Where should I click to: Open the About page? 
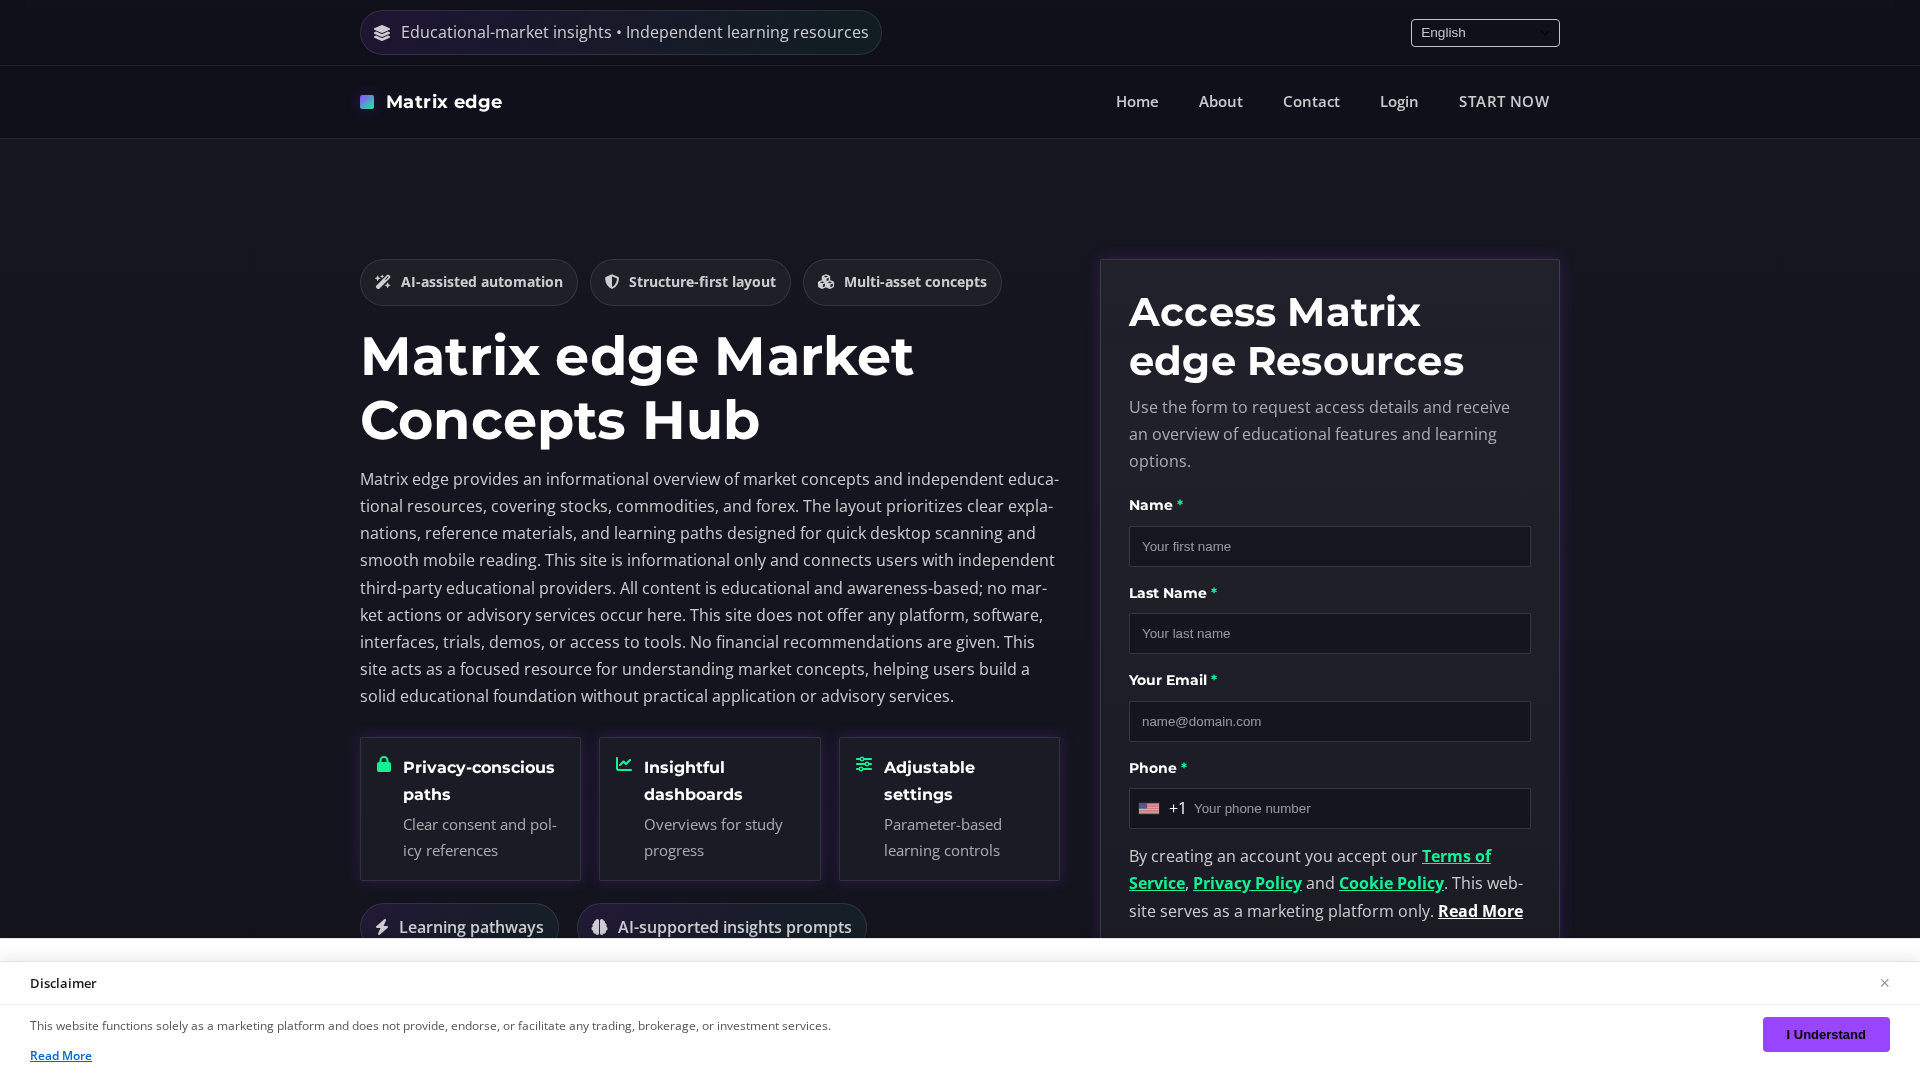coord(1221,102)
